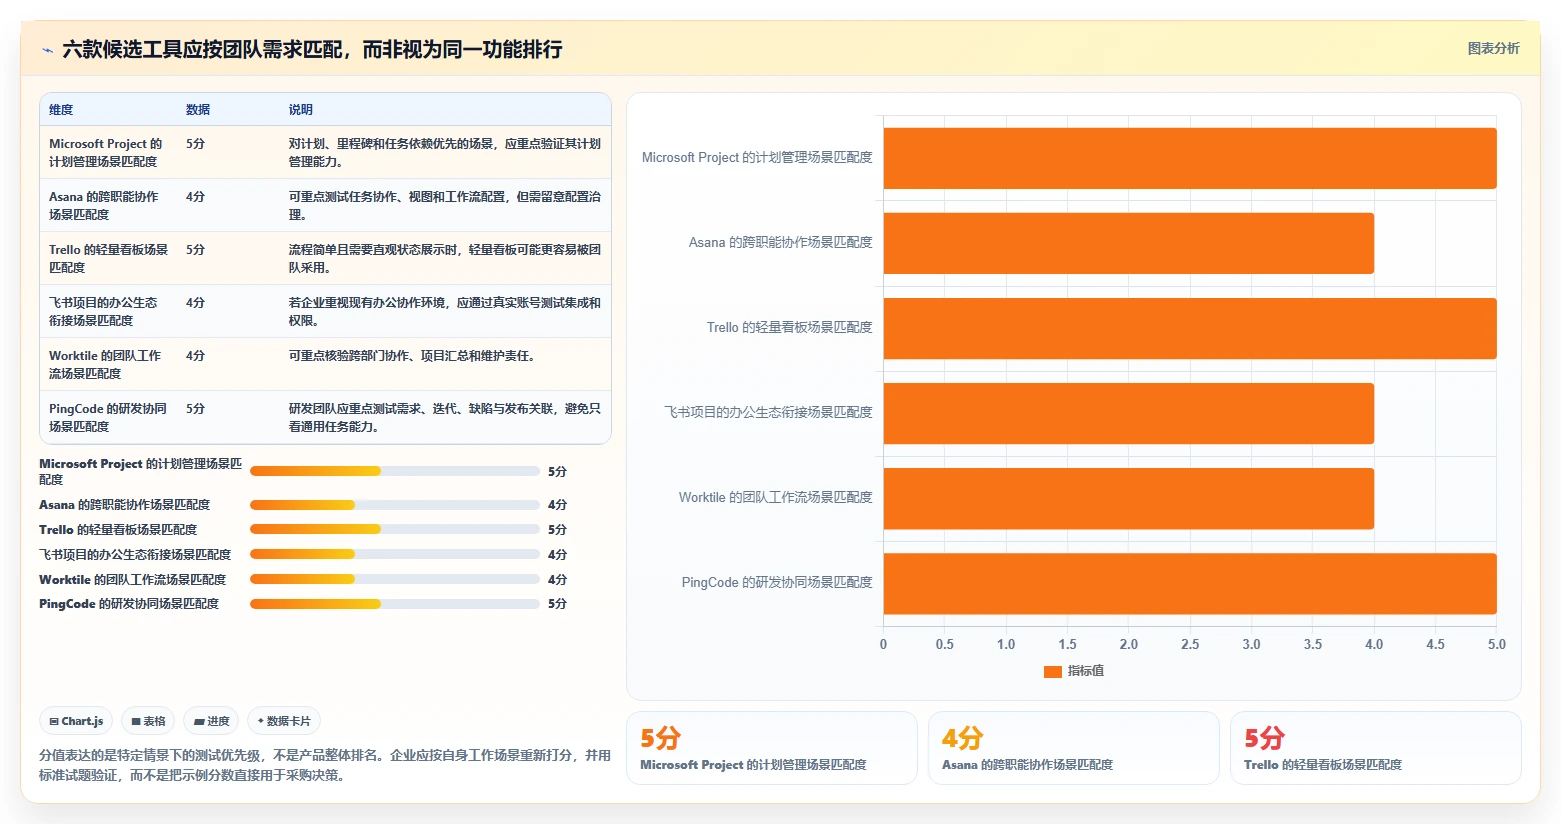The width and height of the screenshot is (1561, 824).
Task: Select the Chart.js chip
Action: click(77, 721)
